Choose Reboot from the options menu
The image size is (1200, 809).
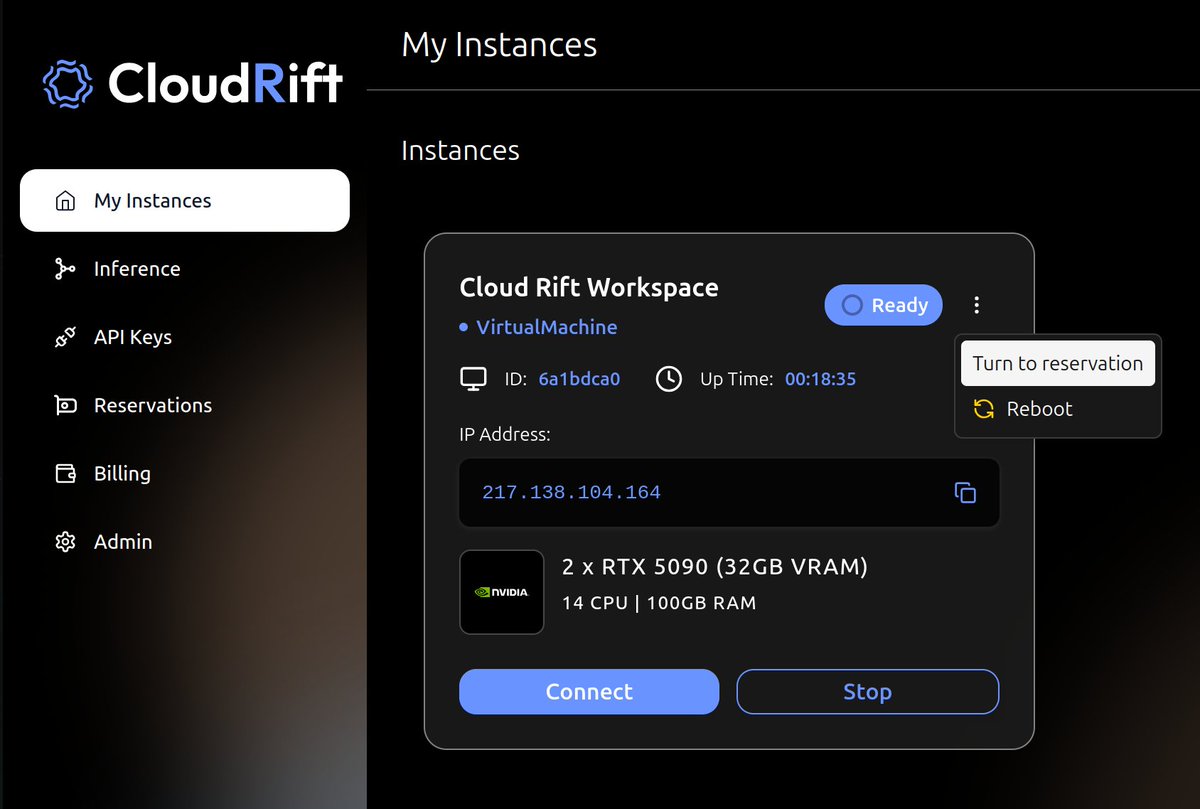tap(1058, 409)
